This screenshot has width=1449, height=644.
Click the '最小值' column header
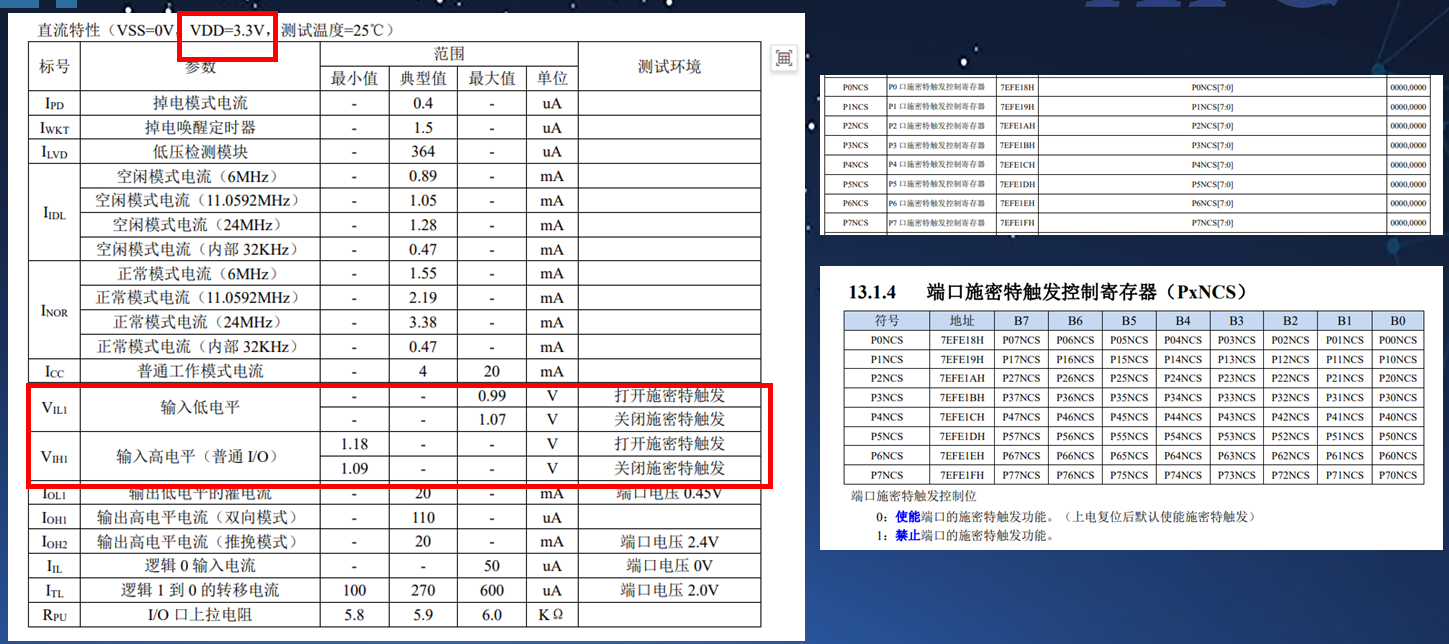pos(354,78)
